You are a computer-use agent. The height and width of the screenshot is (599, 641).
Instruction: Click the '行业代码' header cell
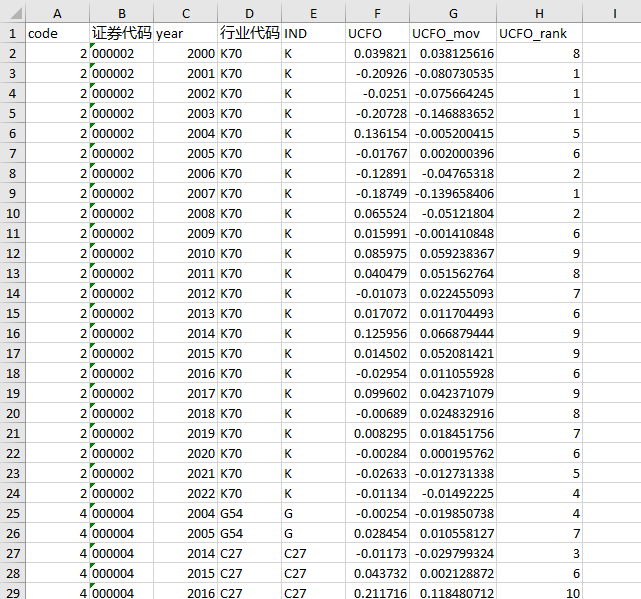[249, 33]
